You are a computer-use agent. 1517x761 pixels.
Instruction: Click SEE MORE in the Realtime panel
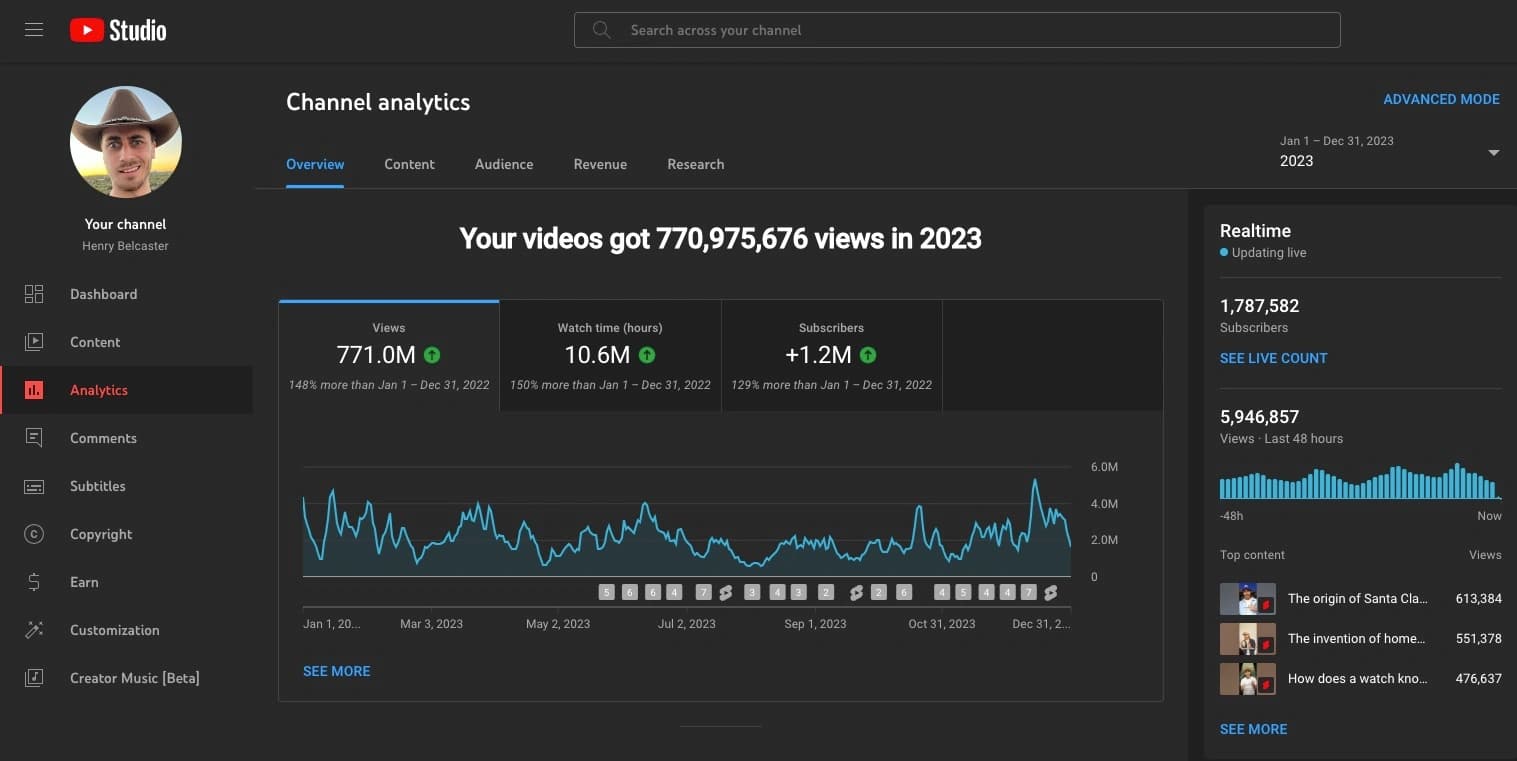tap(1253, 729)
